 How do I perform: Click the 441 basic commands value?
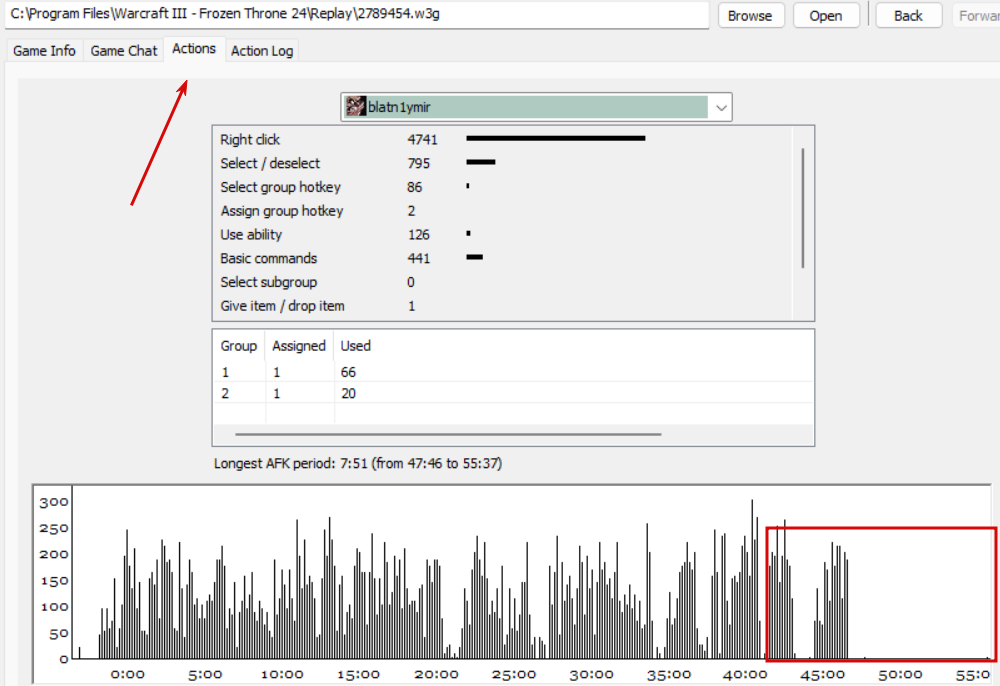click(419, 258)
